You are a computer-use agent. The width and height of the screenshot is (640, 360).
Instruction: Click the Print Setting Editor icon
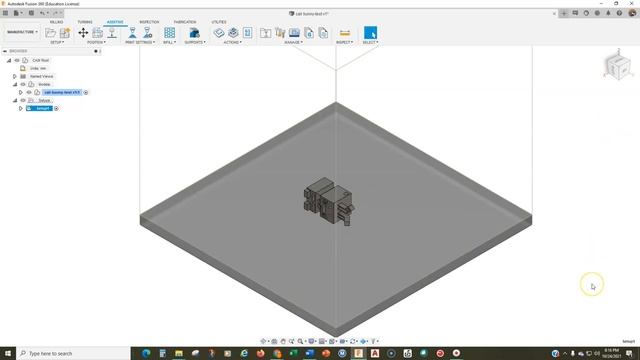(133, 33)
